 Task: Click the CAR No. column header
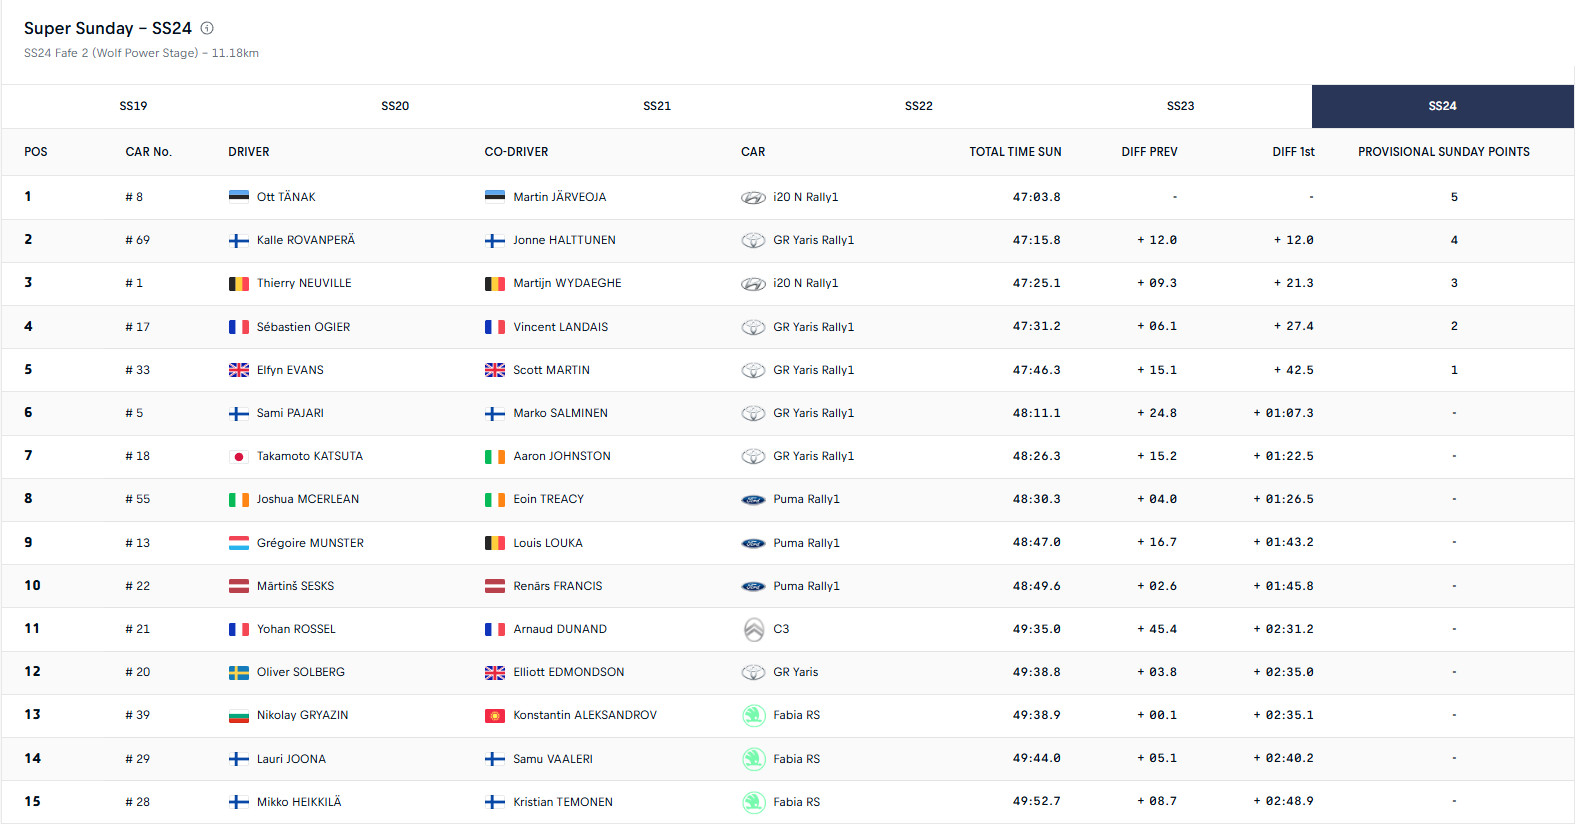(x=149, y=152)
